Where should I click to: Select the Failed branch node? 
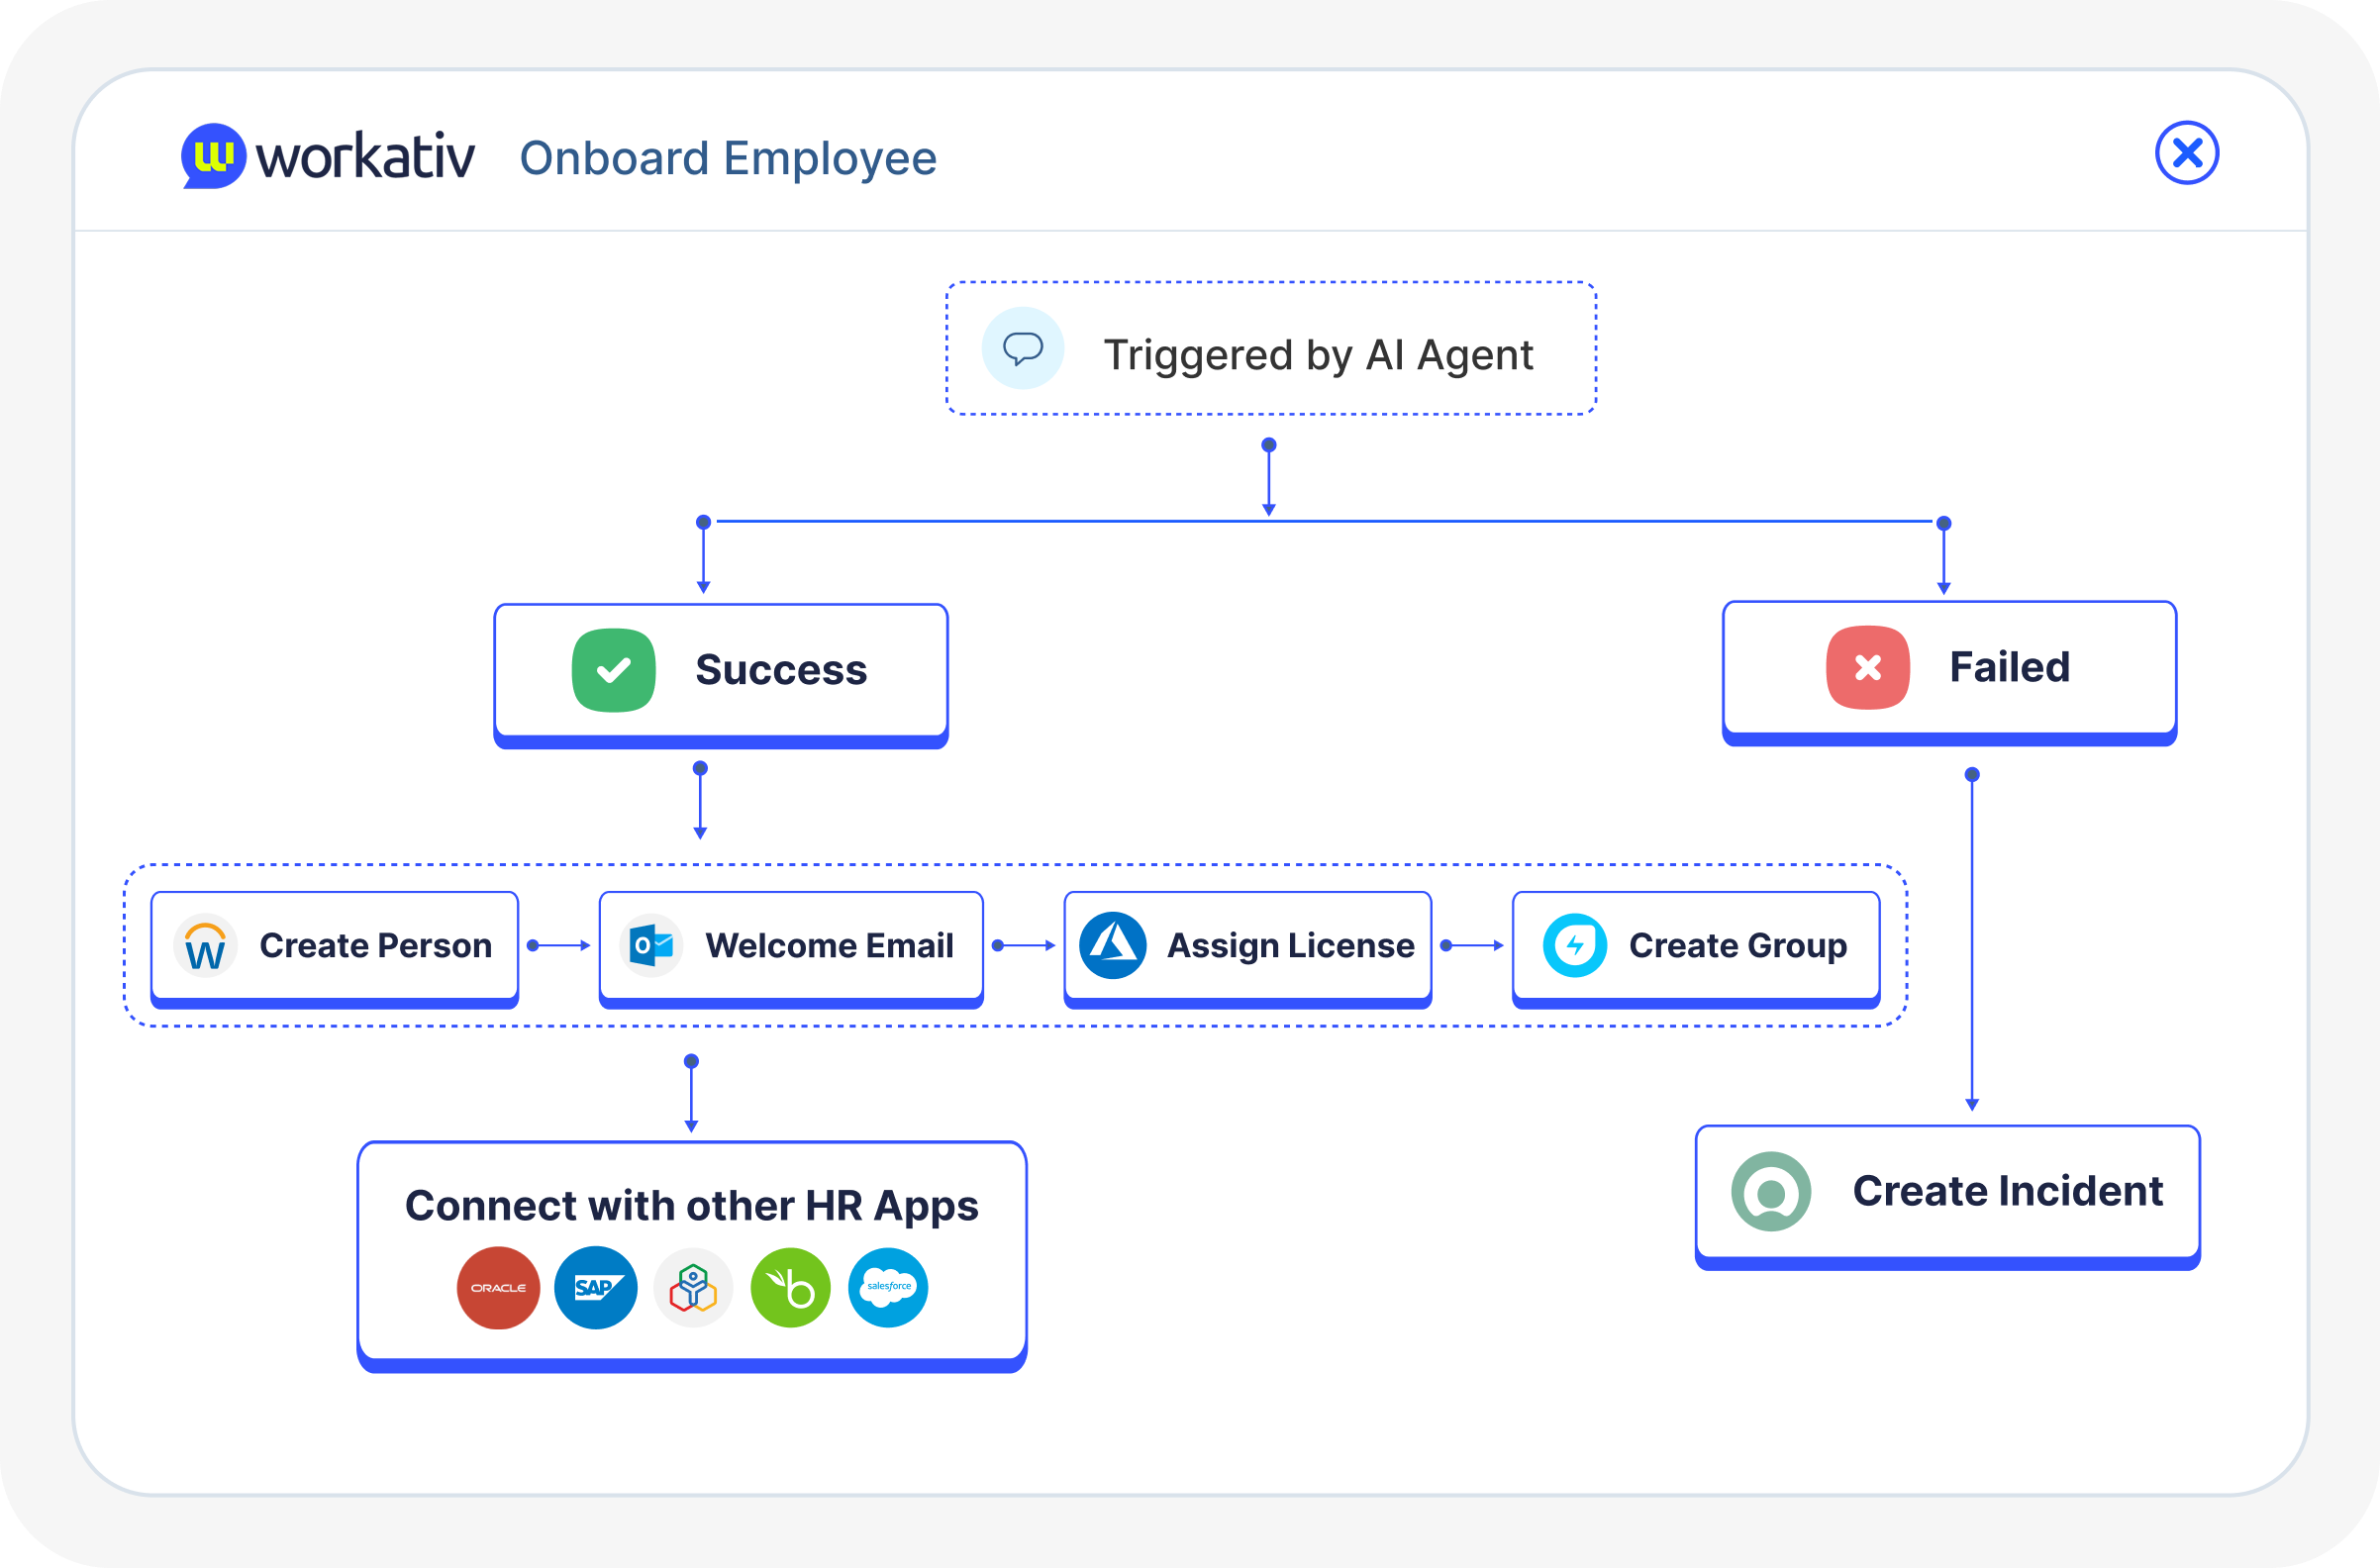(x=1948, y=668)
